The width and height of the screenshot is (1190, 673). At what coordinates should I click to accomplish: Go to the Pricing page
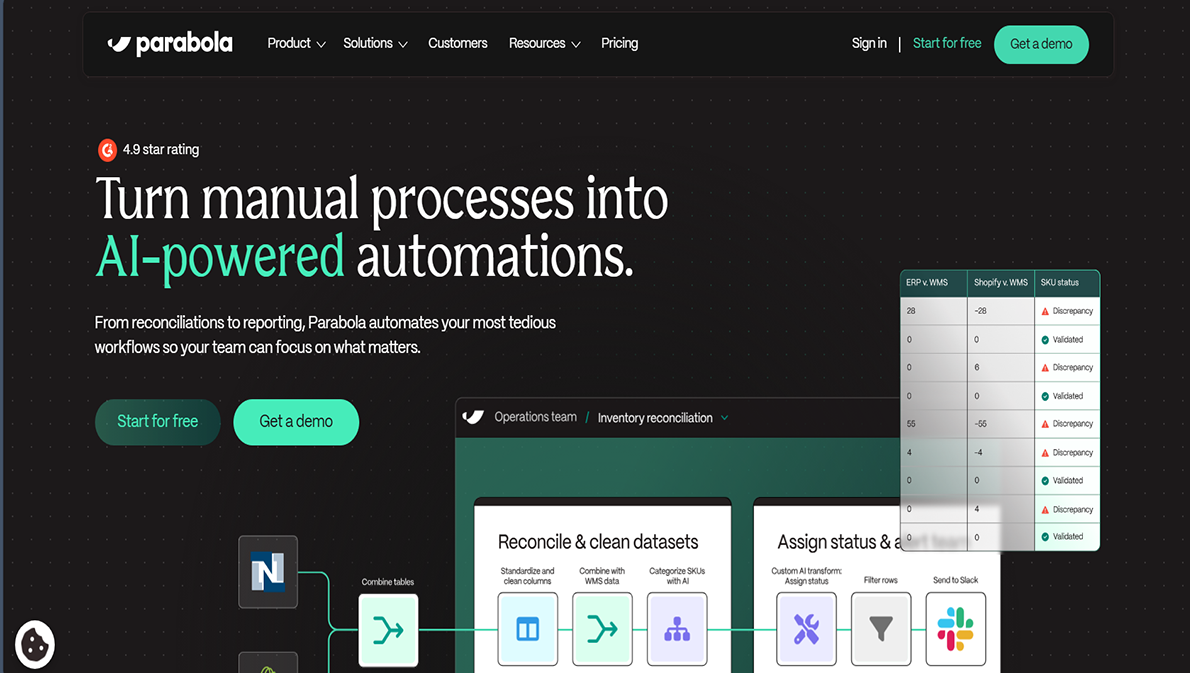click(619, 43)
